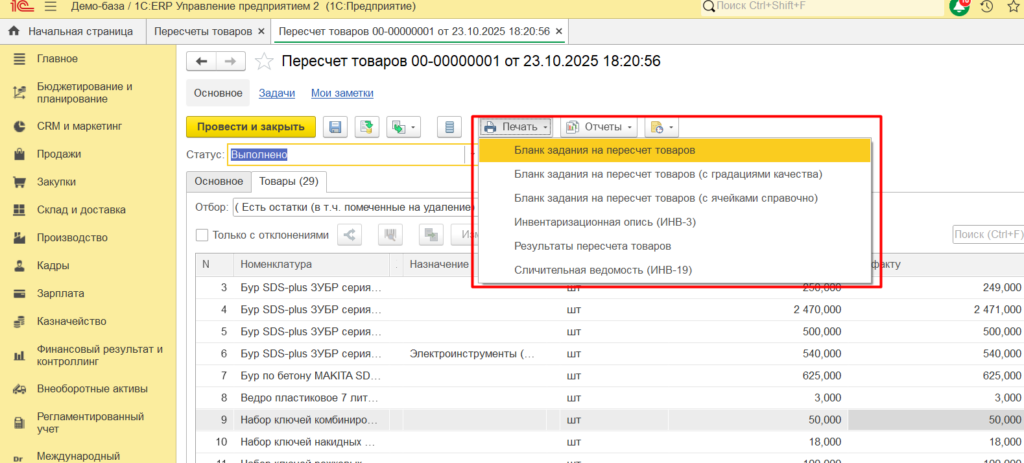
Task: Select Бланк задания на пересчет товаров
Action: click(x=675, y=150)
